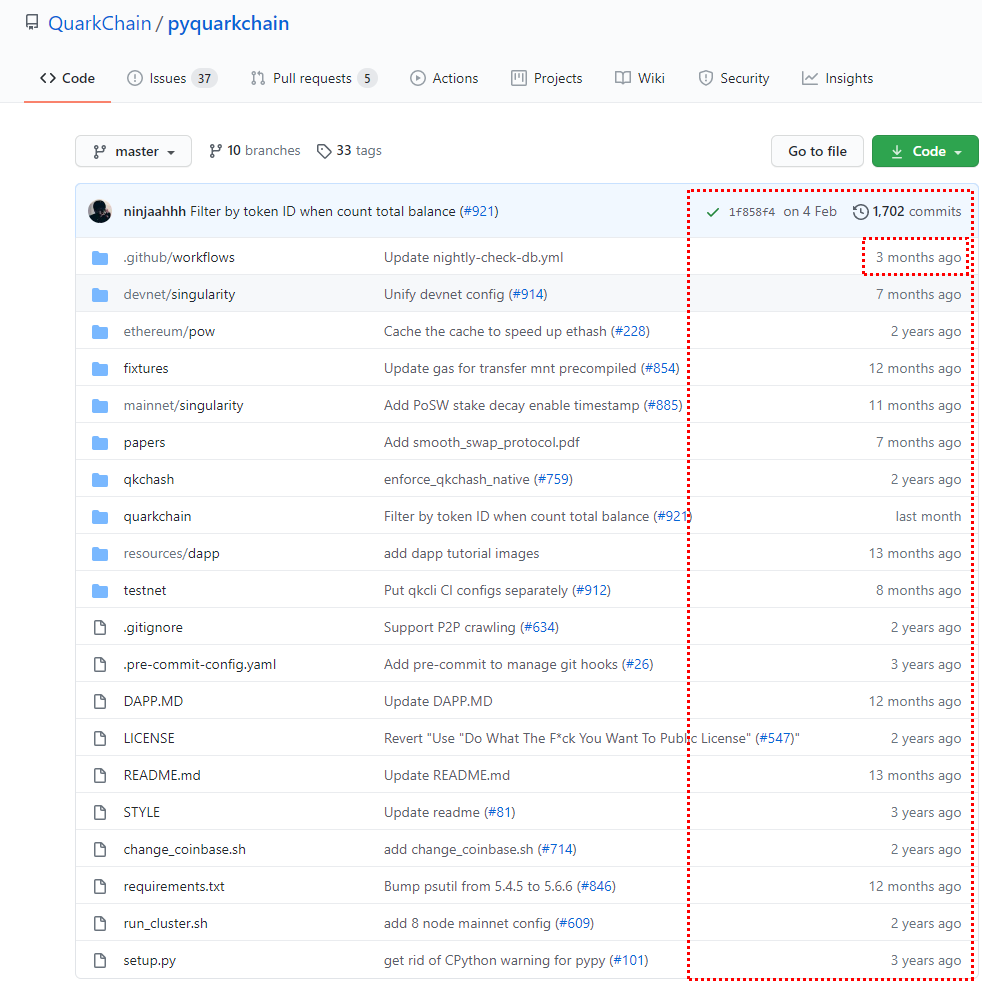This screenshot has width=982, height=991.
Task: Open the LICENSE file
Action: (149, 738)
